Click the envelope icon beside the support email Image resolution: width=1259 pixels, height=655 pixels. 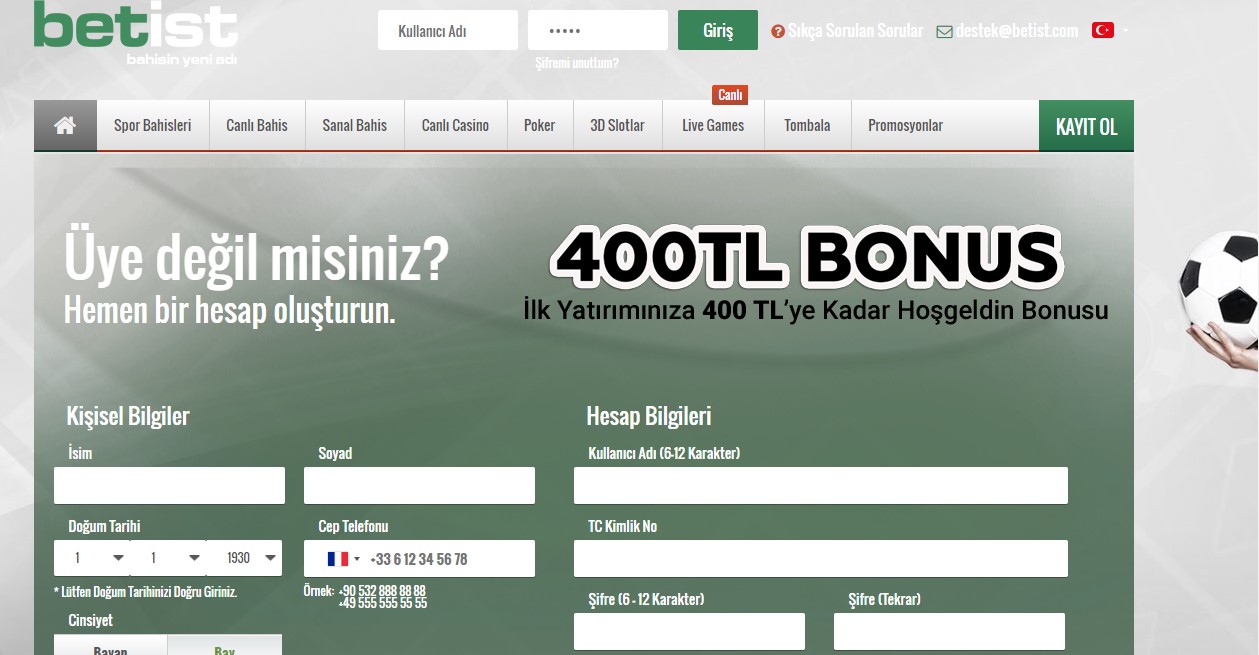944,32
